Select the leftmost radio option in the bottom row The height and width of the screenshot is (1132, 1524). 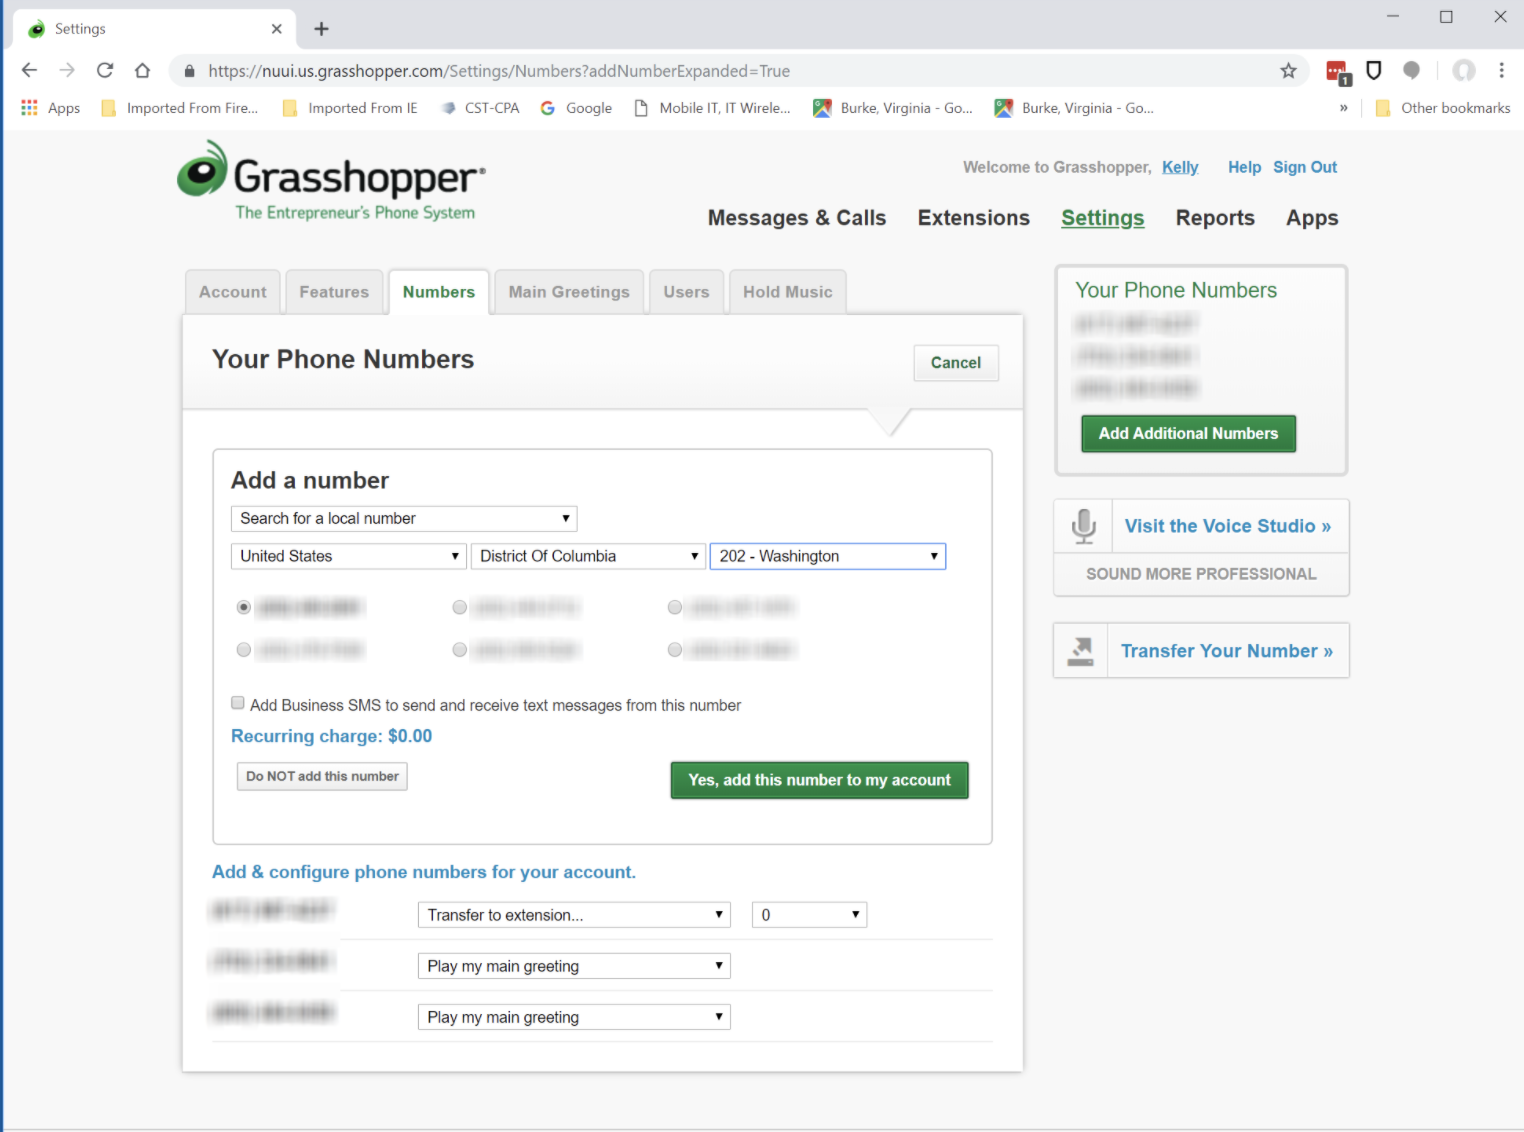pos(243,650)
